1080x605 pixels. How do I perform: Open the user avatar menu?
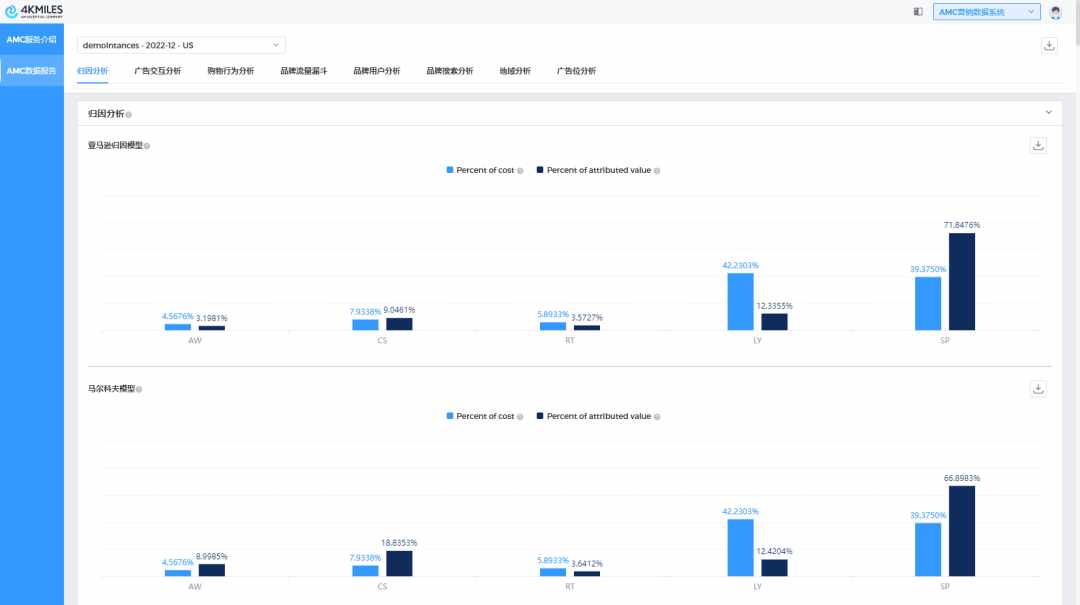[1055, 12]
